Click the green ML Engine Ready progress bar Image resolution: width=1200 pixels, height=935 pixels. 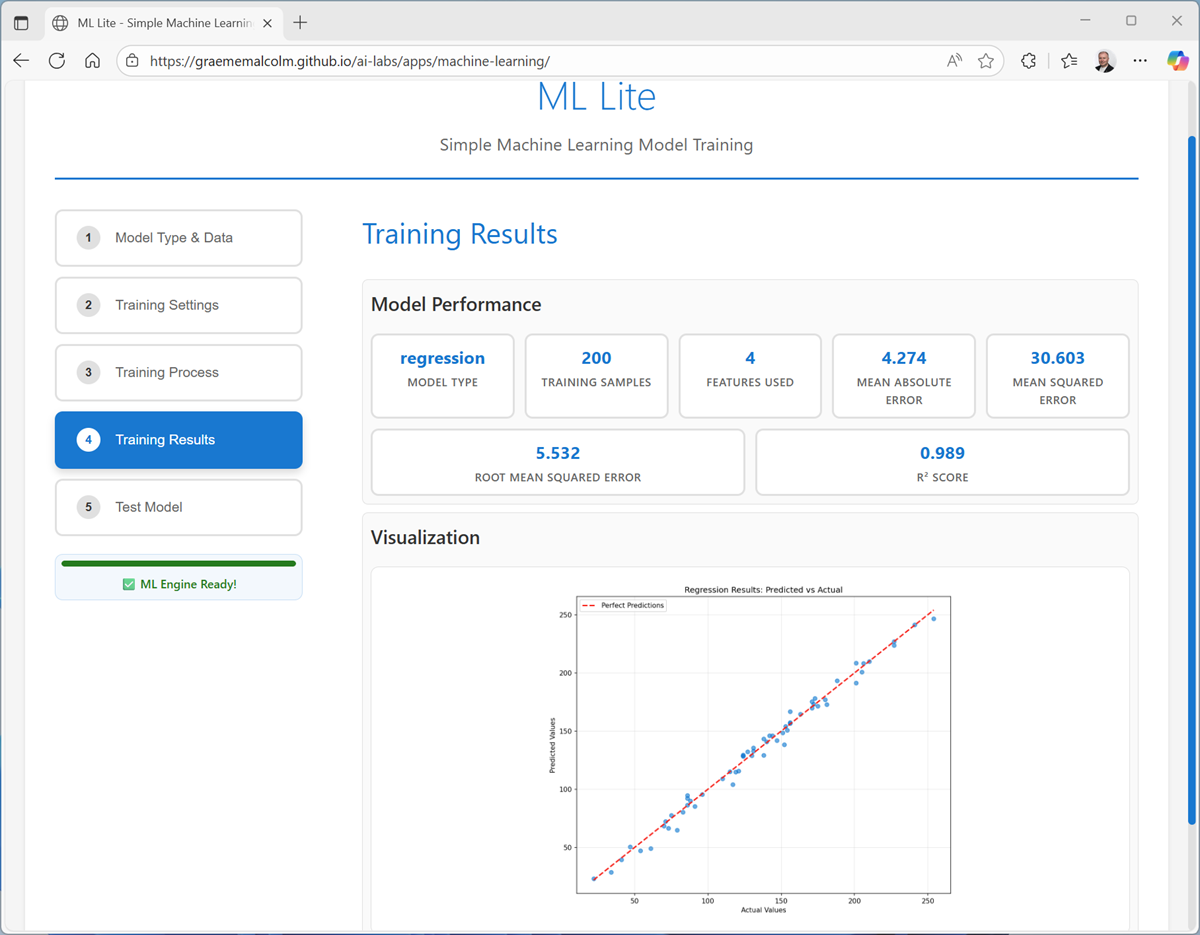tap(178, 562)
